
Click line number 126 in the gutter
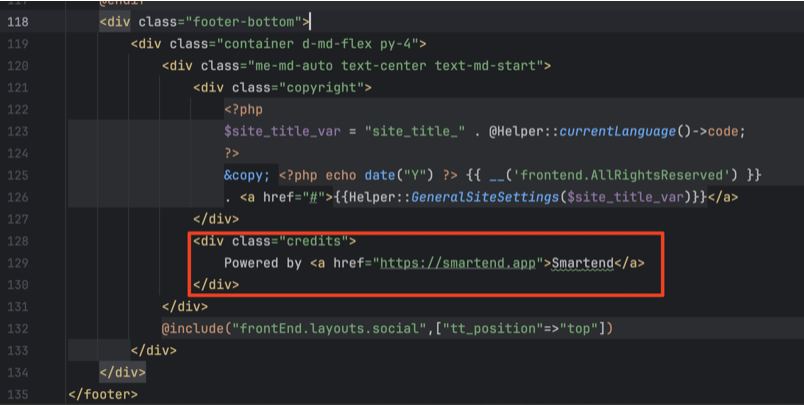pos(18,197)
